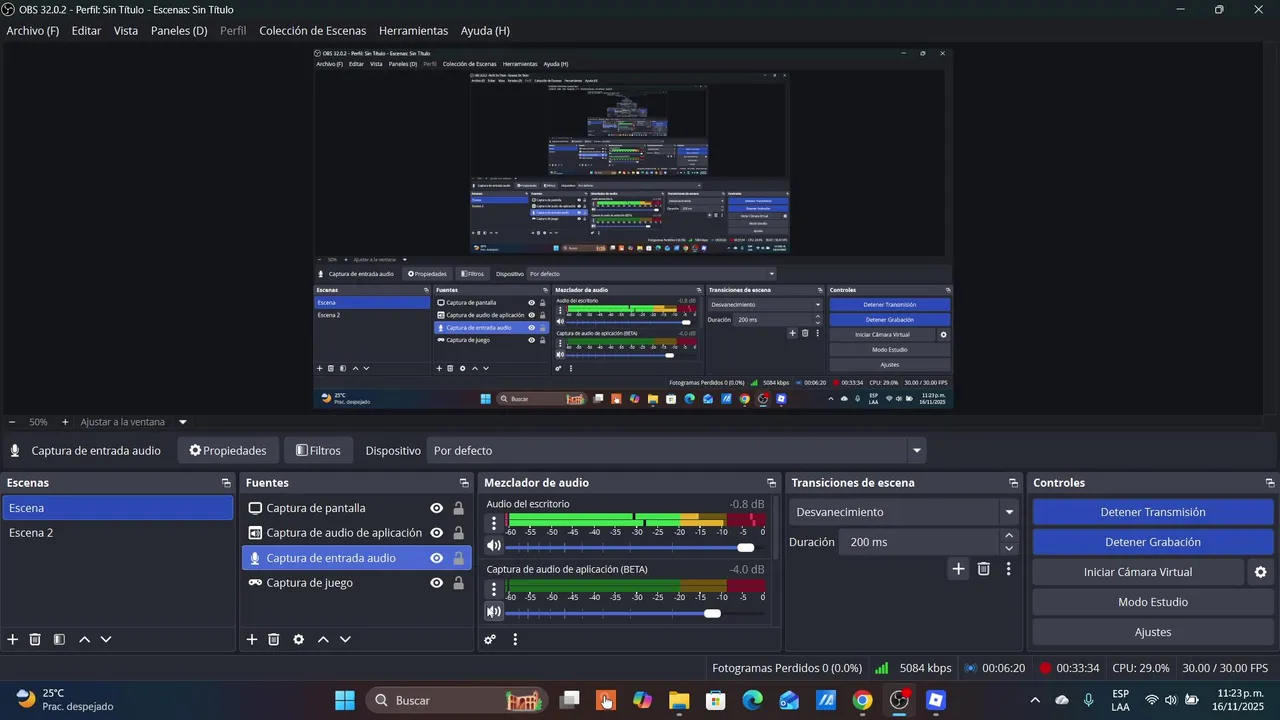Hide the Captura de juego source
The image size is (1280, 720).
tap(436, 583)
